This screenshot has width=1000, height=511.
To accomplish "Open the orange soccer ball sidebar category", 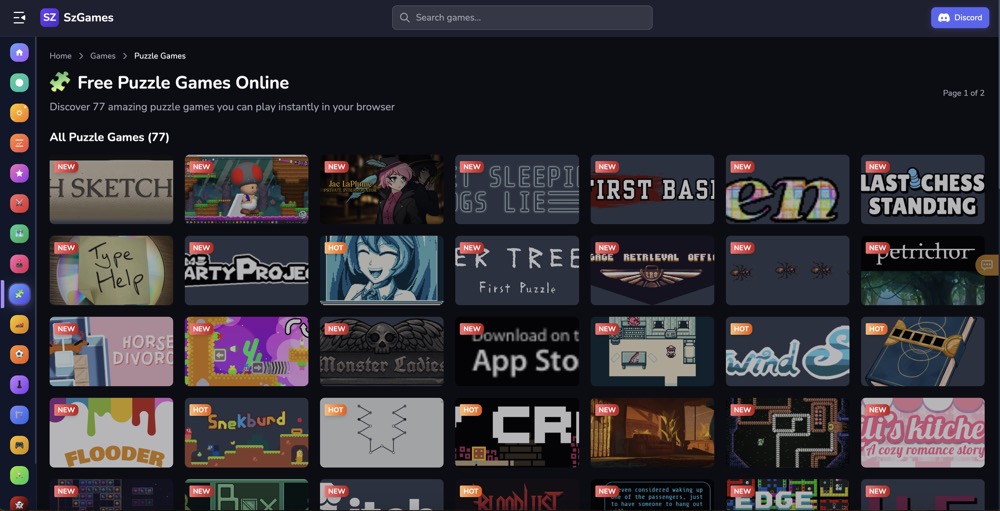I will pyautogui.click(x=19, y=355).
